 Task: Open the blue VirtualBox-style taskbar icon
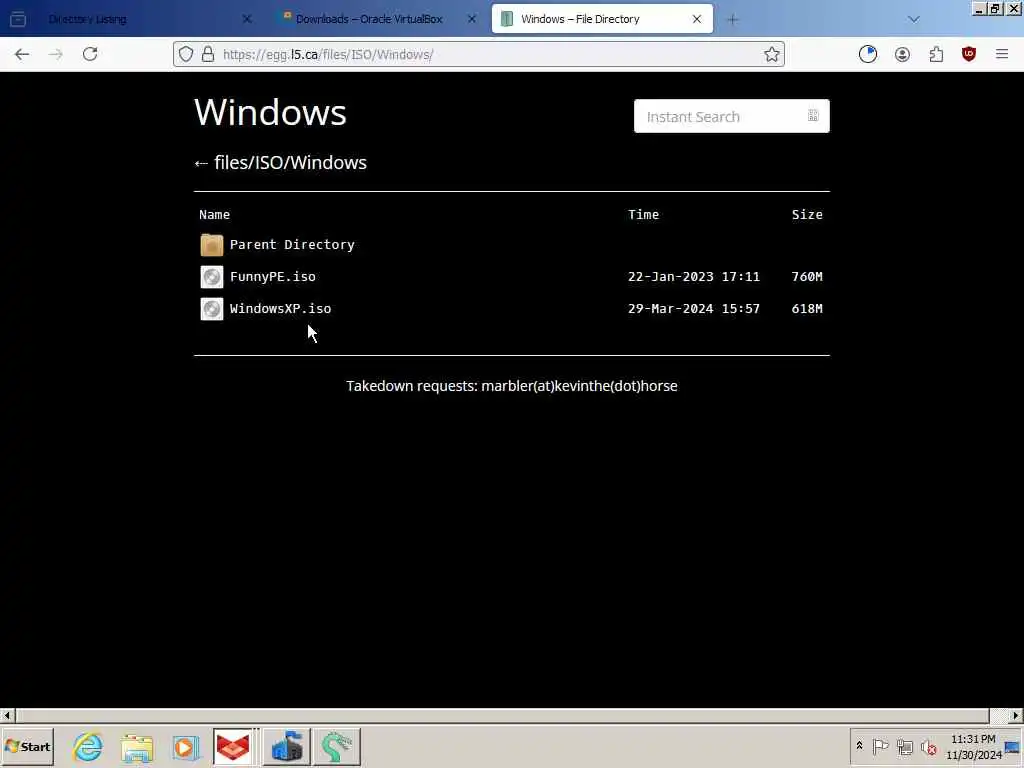(x=287, y=746)
